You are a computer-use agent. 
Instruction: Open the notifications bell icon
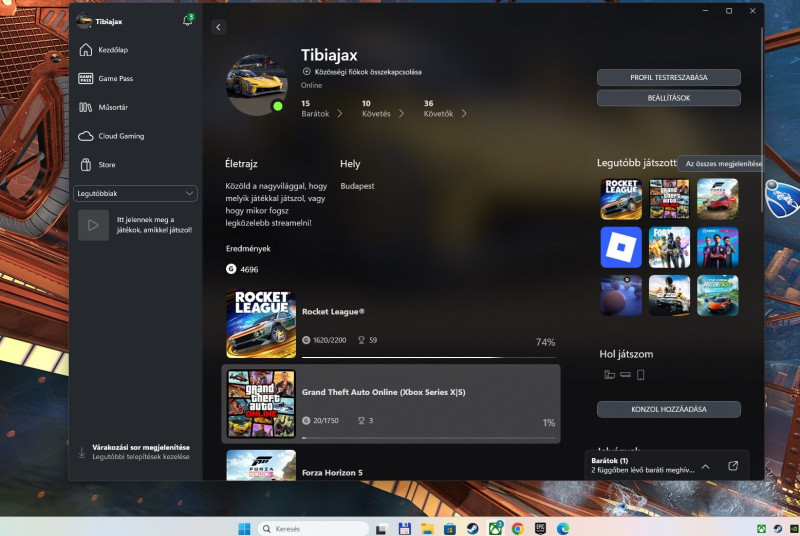(x=188, y=20)
